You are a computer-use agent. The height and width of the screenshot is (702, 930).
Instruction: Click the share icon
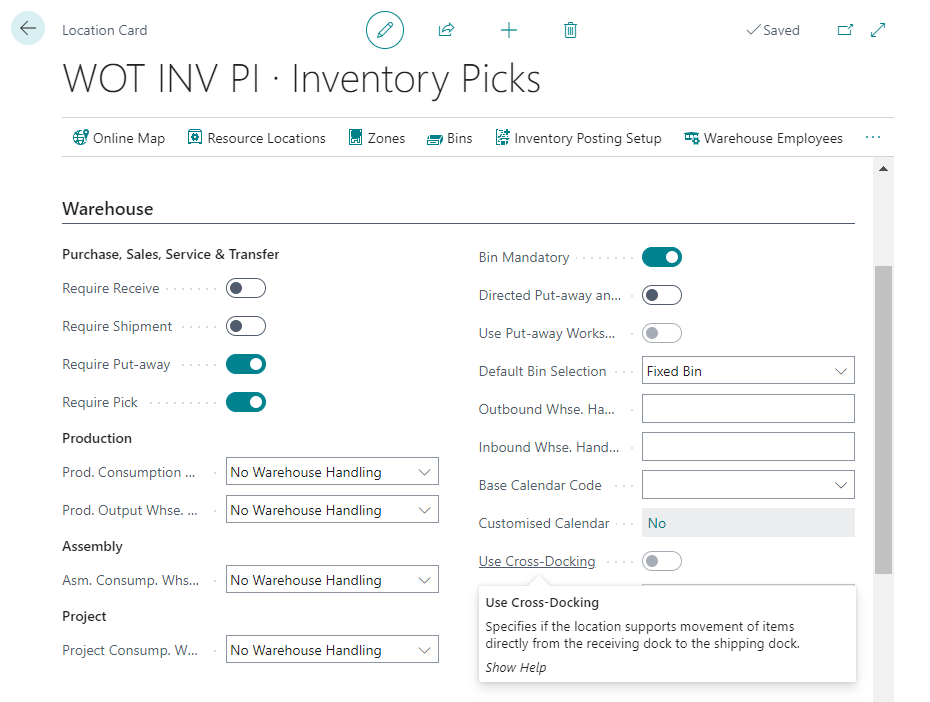447,30
